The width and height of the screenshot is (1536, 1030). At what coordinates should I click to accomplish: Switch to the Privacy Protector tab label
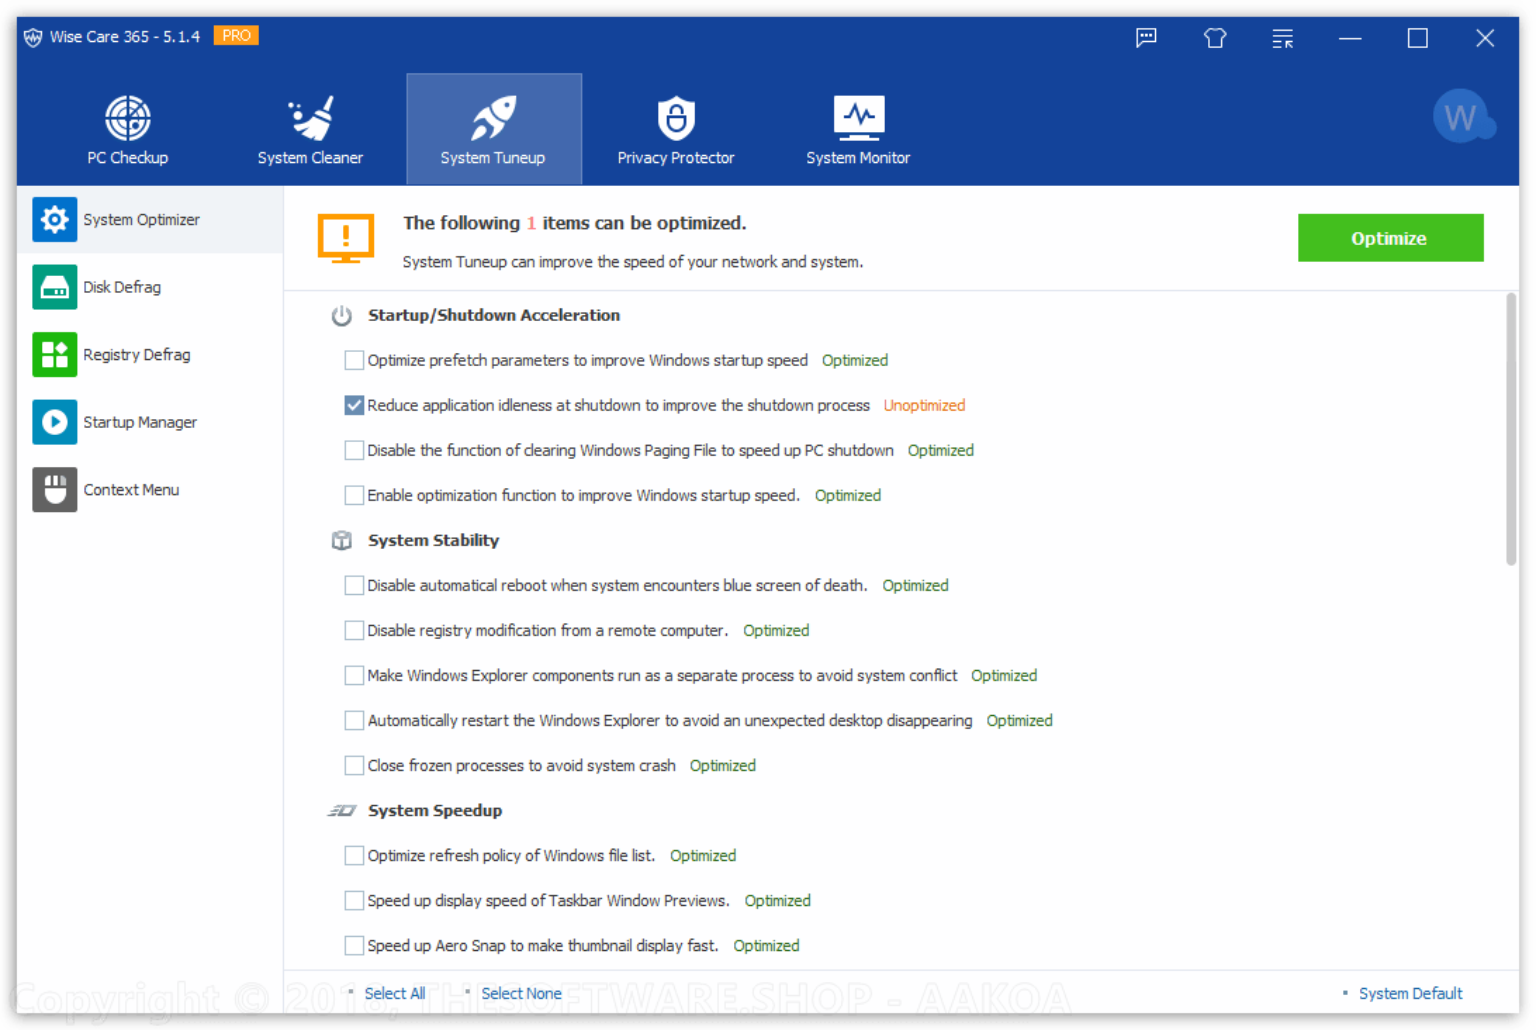(676, 158)
